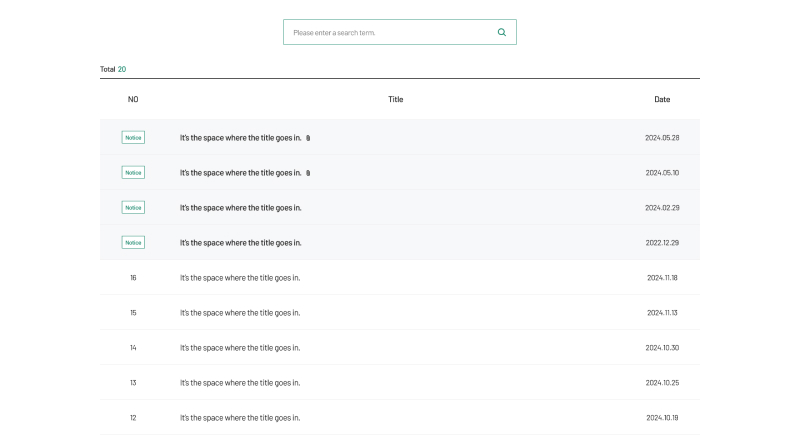Open notice title dated 2024.05.10
Viewport: 800px width, 448px height.
pos(240,173)
